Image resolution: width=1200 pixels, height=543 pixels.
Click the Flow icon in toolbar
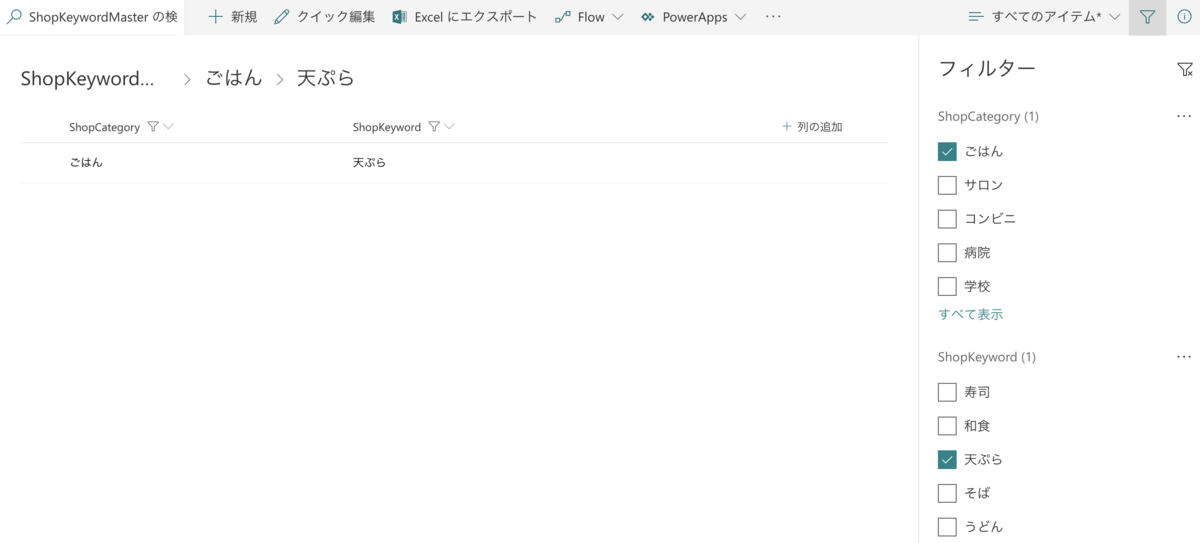(563, 17)
